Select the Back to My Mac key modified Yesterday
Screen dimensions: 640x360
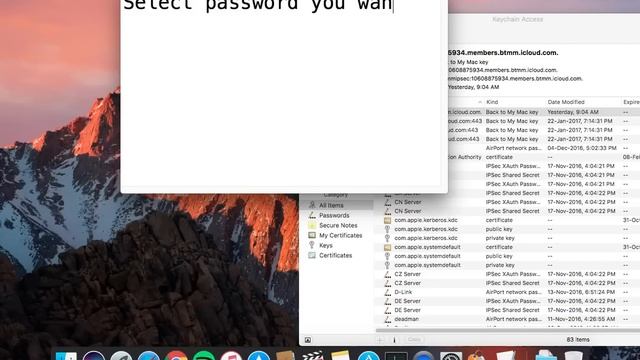tap(544, 112)
